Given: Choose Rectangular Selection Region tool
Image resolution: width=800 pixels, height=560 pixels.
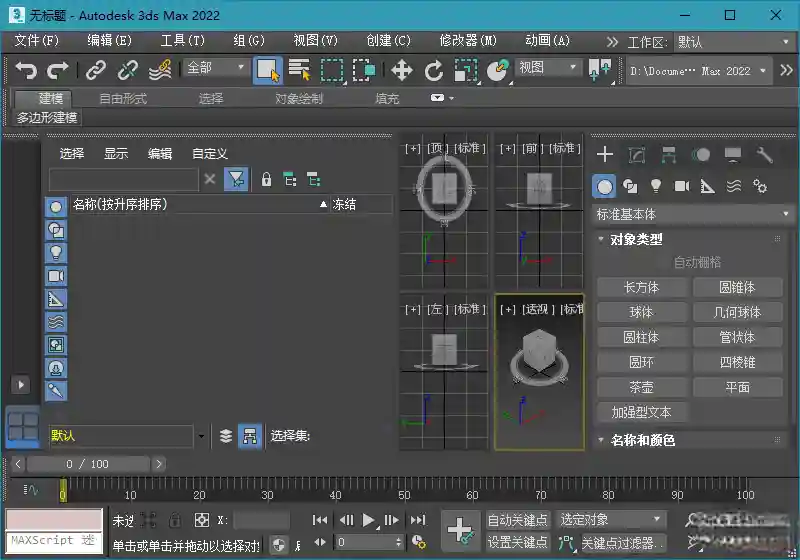Looking at the screenshot, I should coord(332,70).
